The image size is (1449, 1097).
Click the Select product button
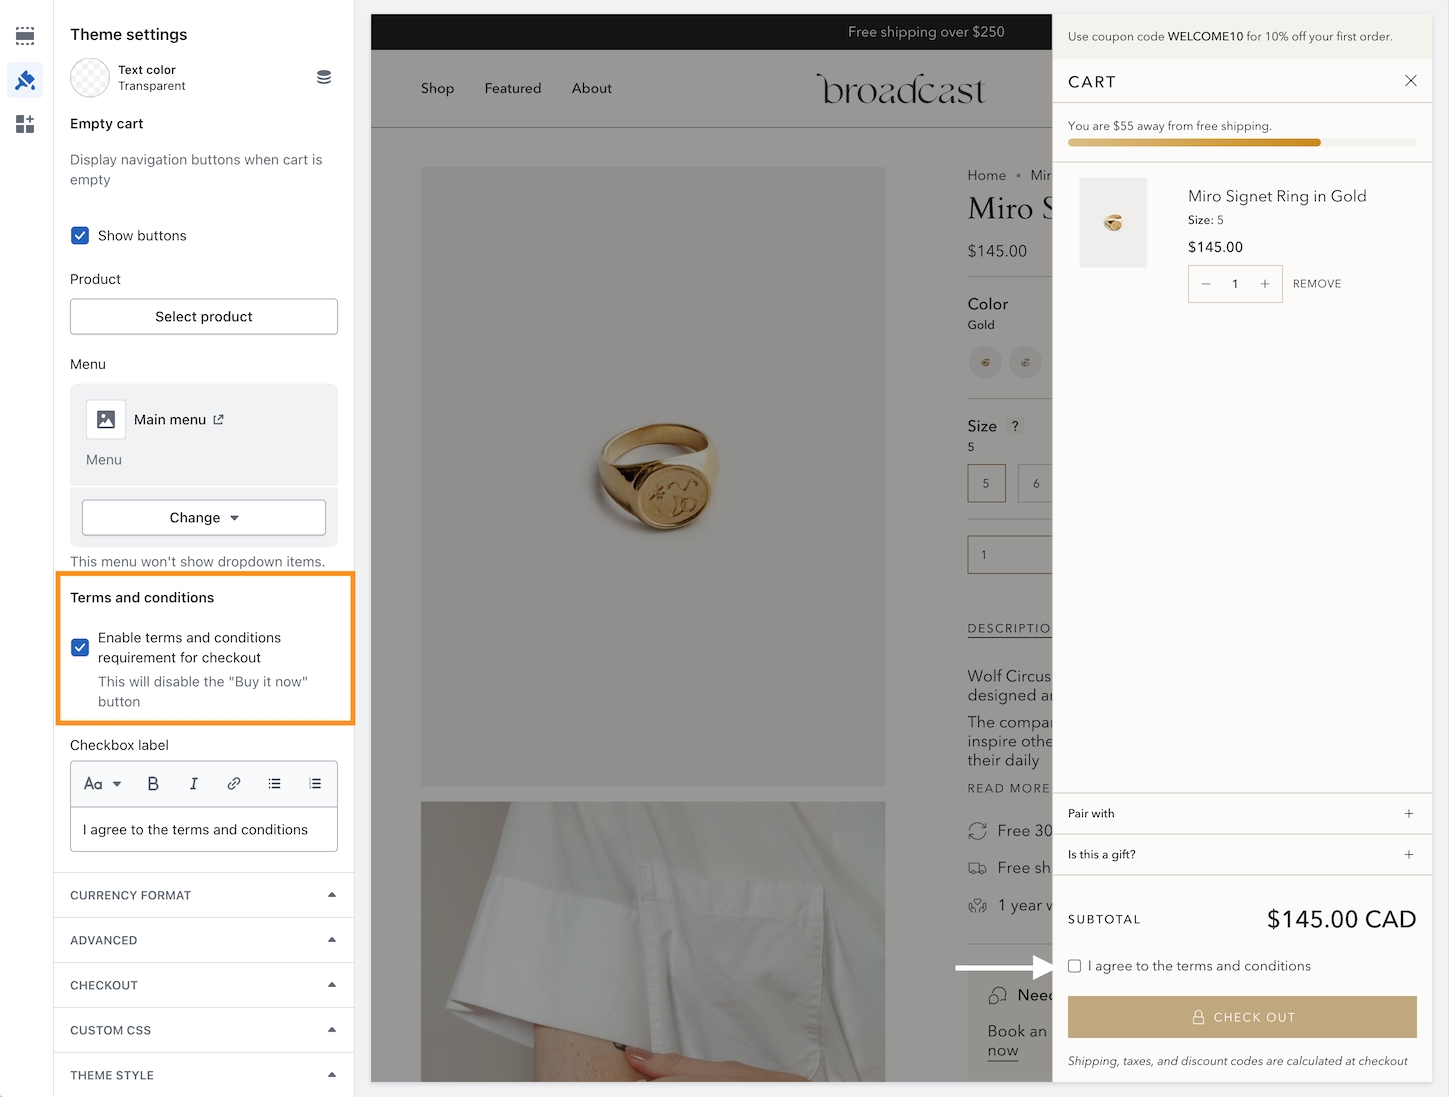[x=204, y=317]
